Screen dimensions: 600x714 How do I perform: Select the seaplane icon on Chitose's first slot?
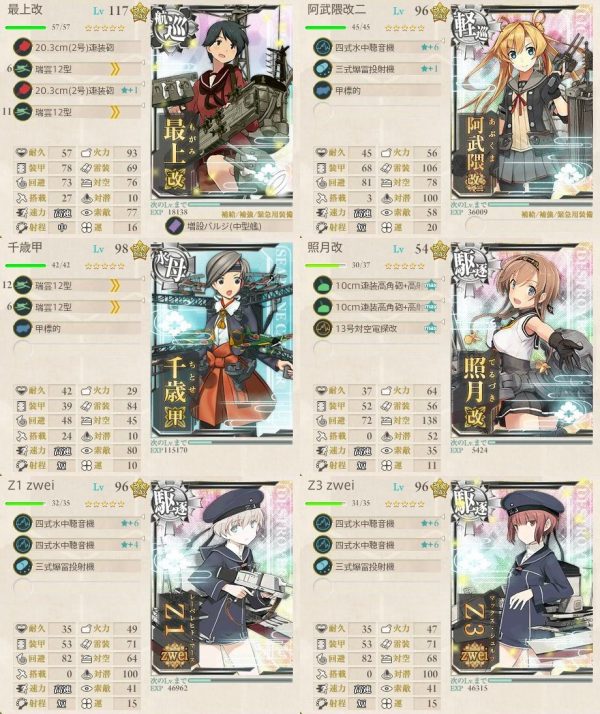pyautogui.click(x=22, y=286)
